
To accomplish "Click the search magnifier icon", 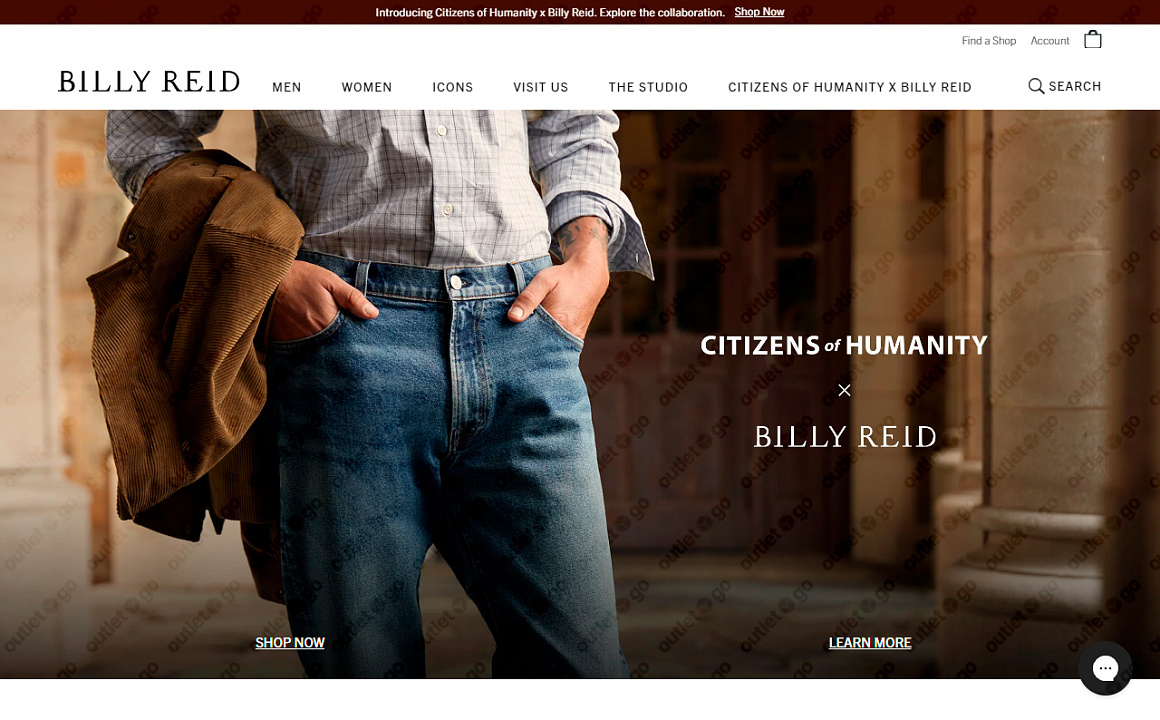I will pyautogui.click(x=1036, y=87).
